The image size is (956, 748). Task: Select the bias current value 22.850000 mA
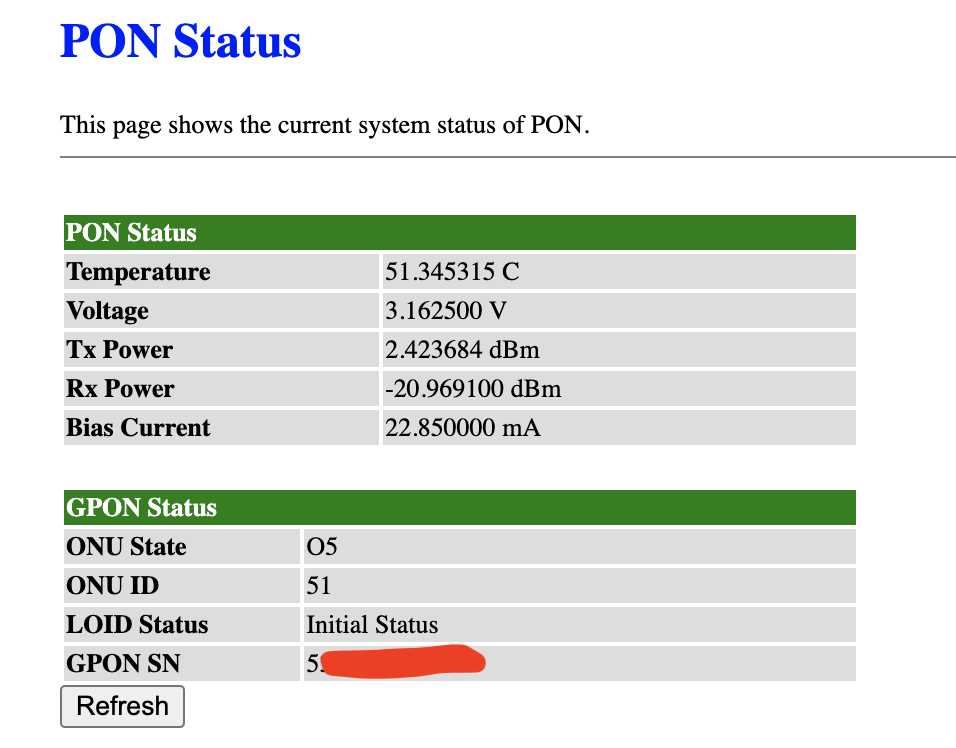click(x=462, y=428)
